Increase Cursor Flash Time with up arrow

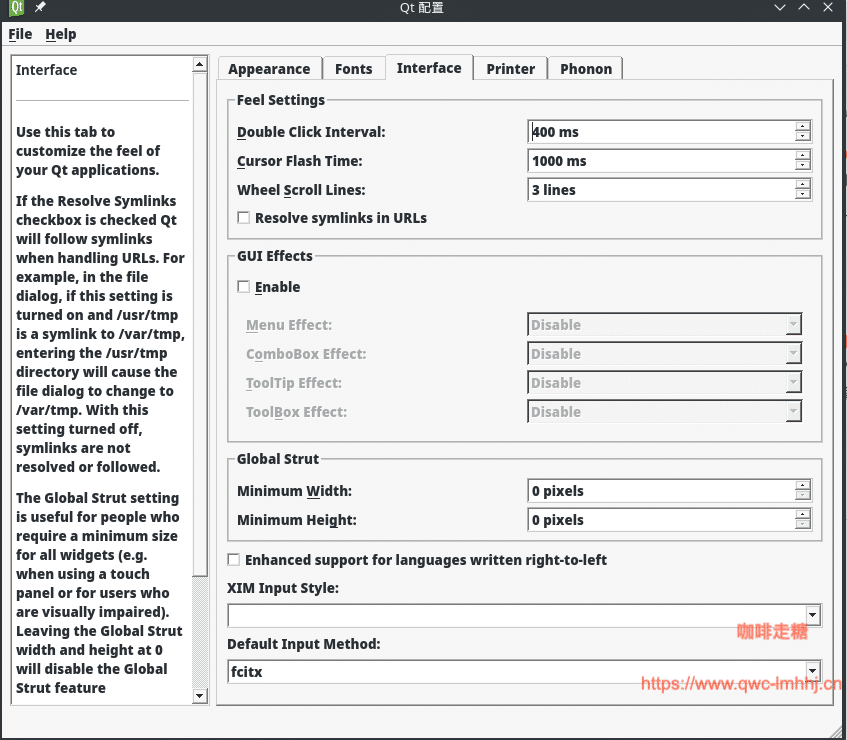click(x=803, y=156)
